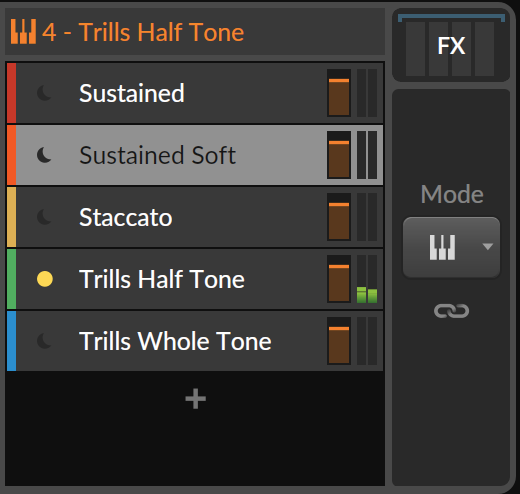The image size is (520, 494).
Task: Open the Mode dropdown arrow
Action: click(x=488, y=247)
